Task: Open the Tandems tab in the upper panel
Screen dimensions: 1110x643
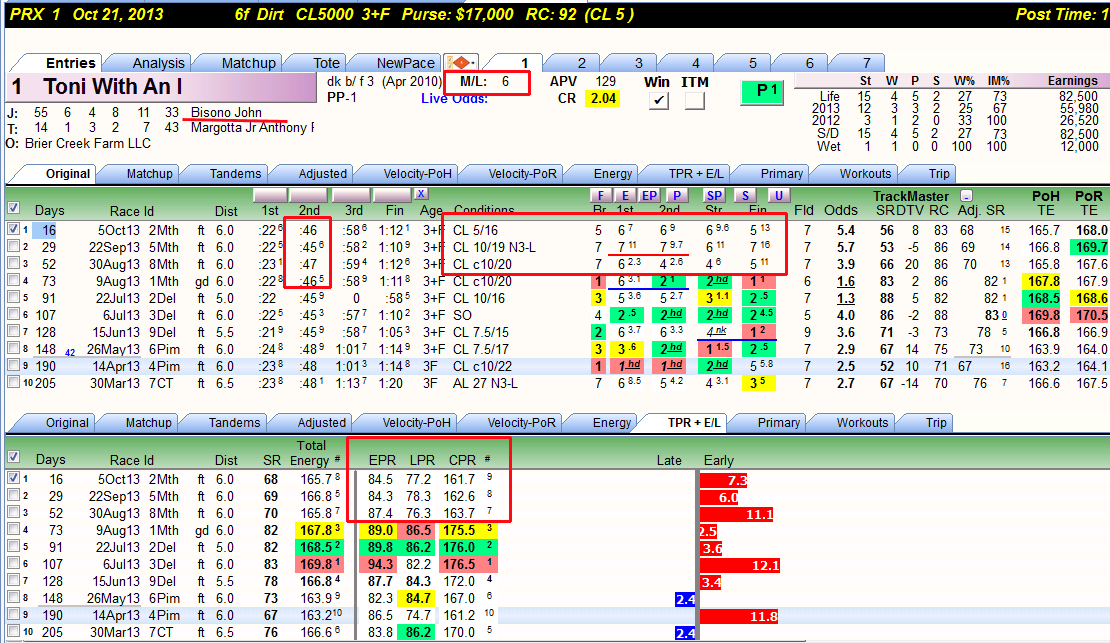Action: (235, 173)
